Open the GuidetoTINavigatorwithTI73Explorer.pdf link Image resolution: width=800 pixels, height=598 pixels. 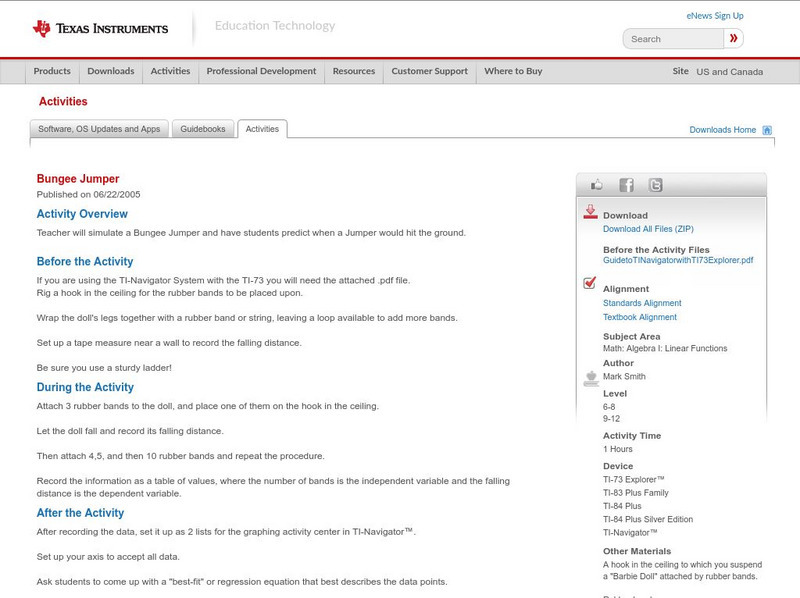(677, 260)
